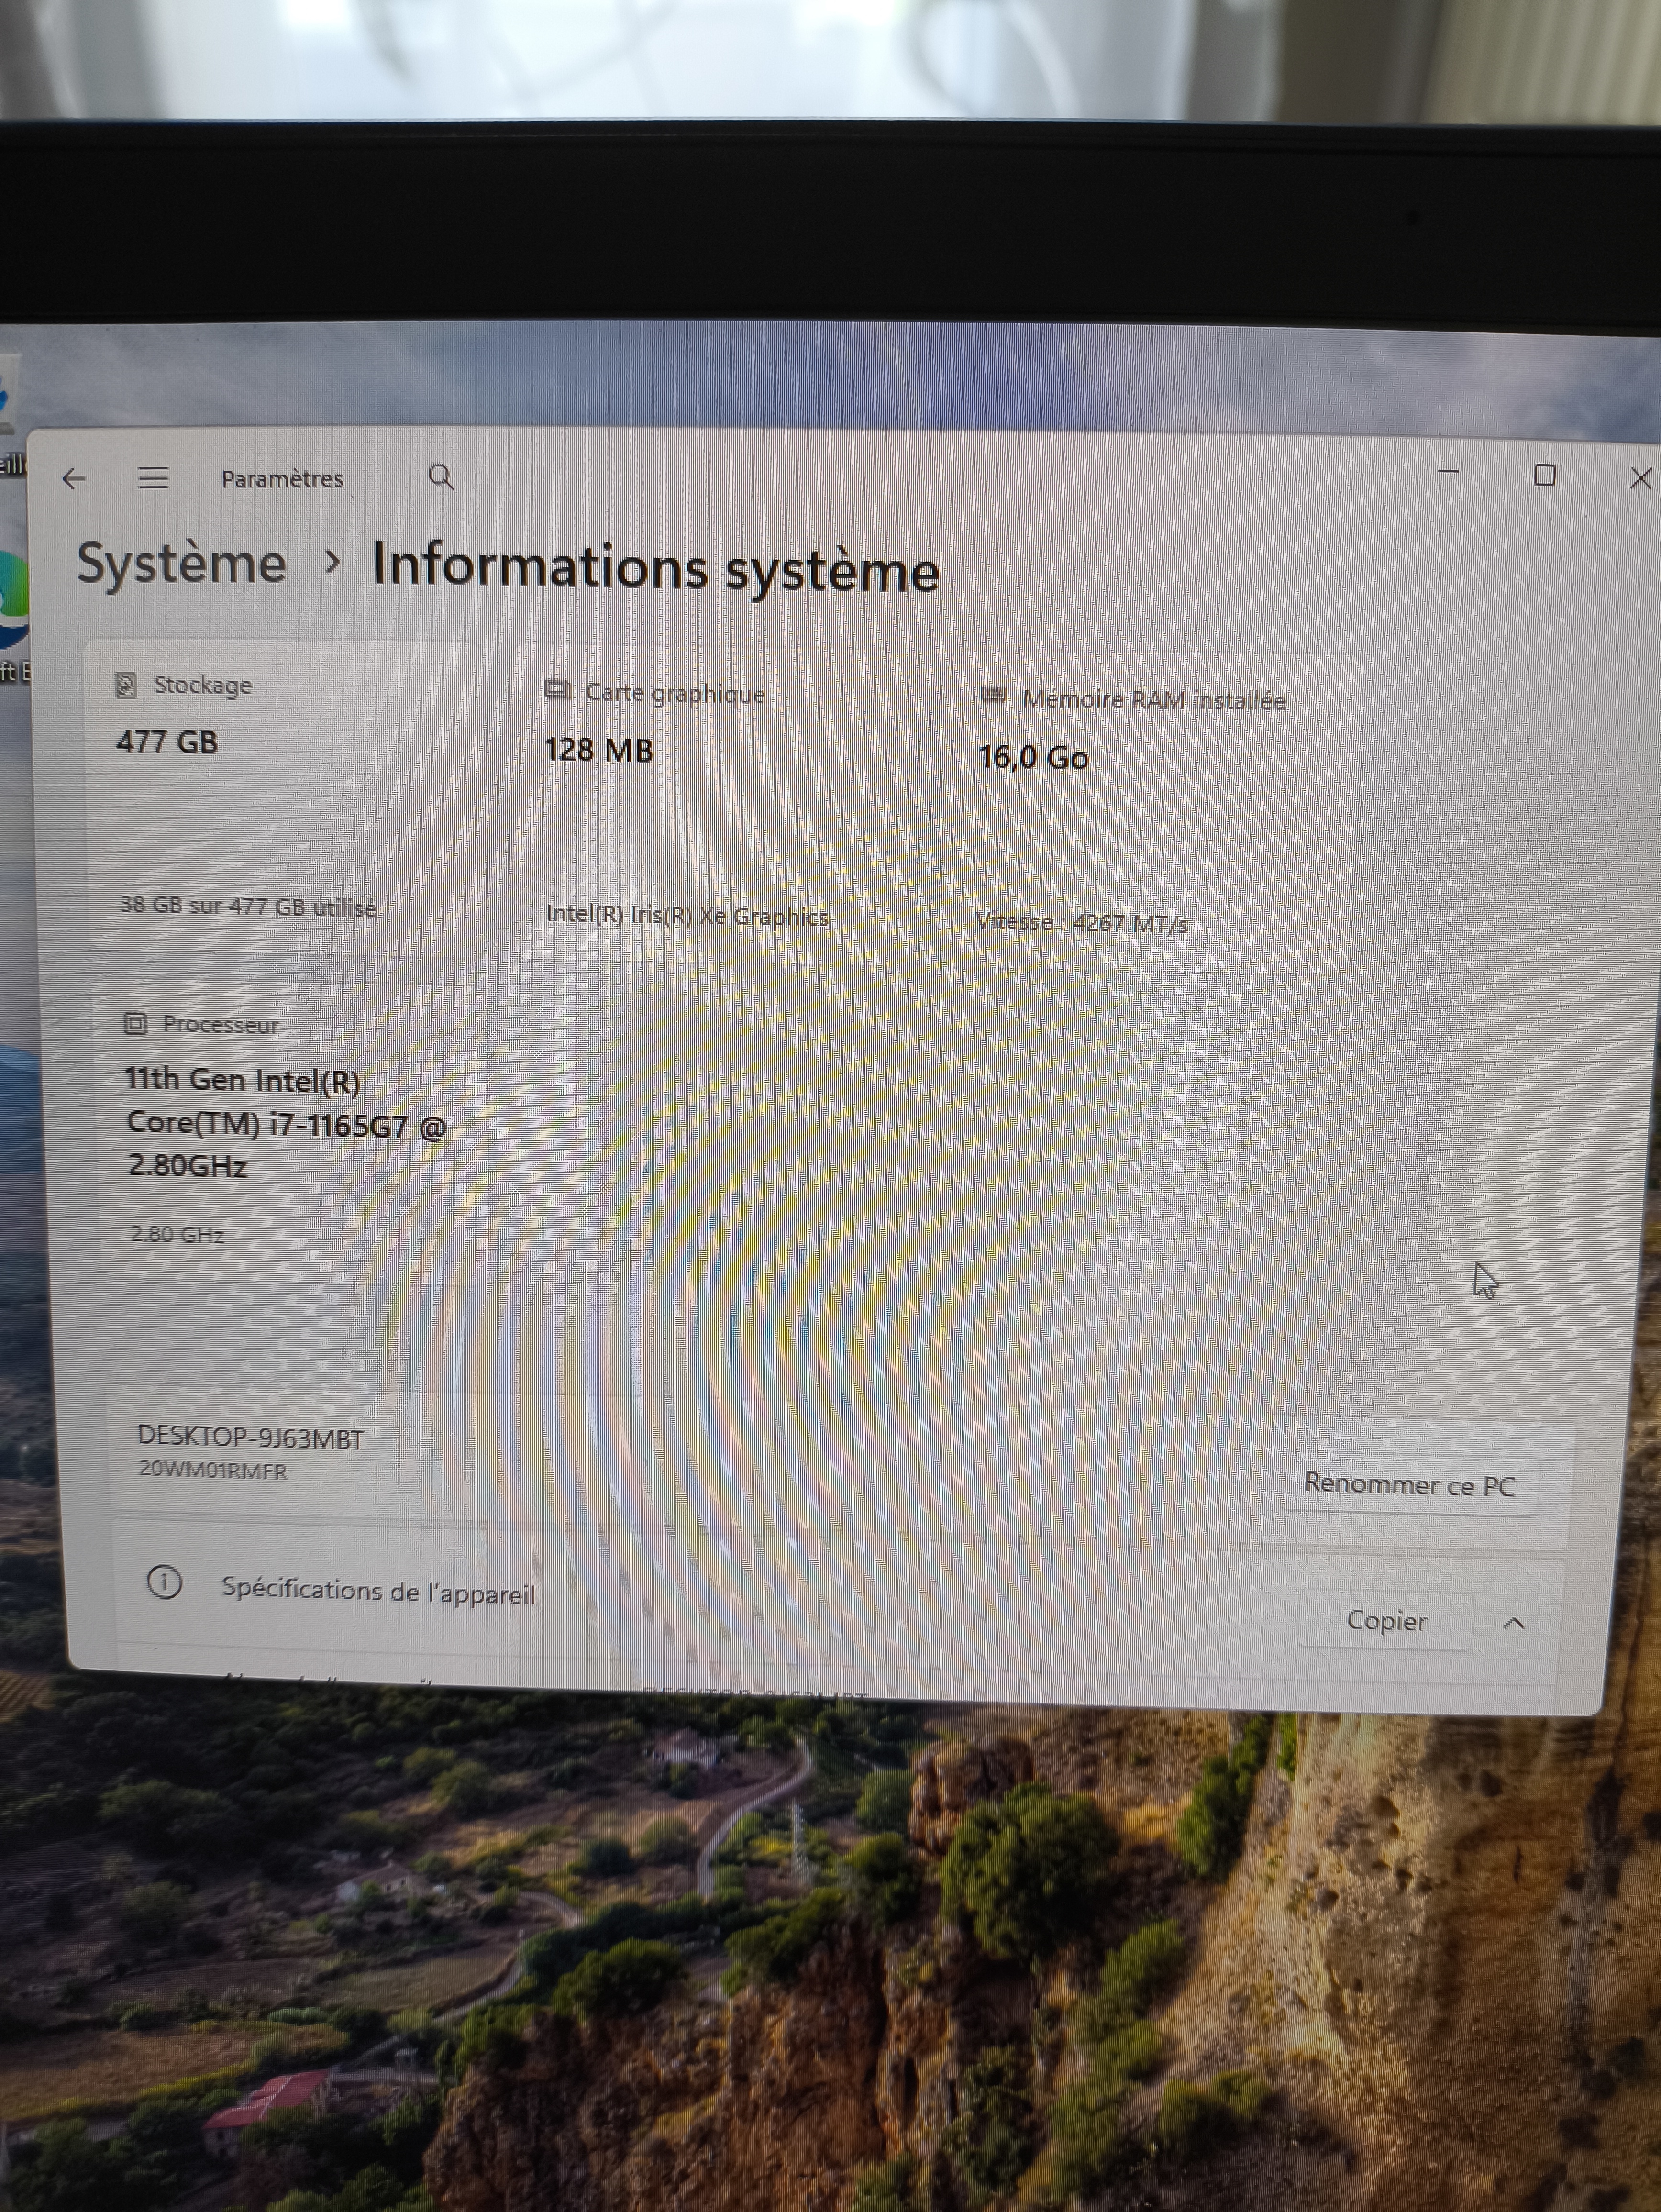This screenshot has height=2212, width=1661.
Task: Minimize the Paramètres window
Action: tap(1449, 472)
